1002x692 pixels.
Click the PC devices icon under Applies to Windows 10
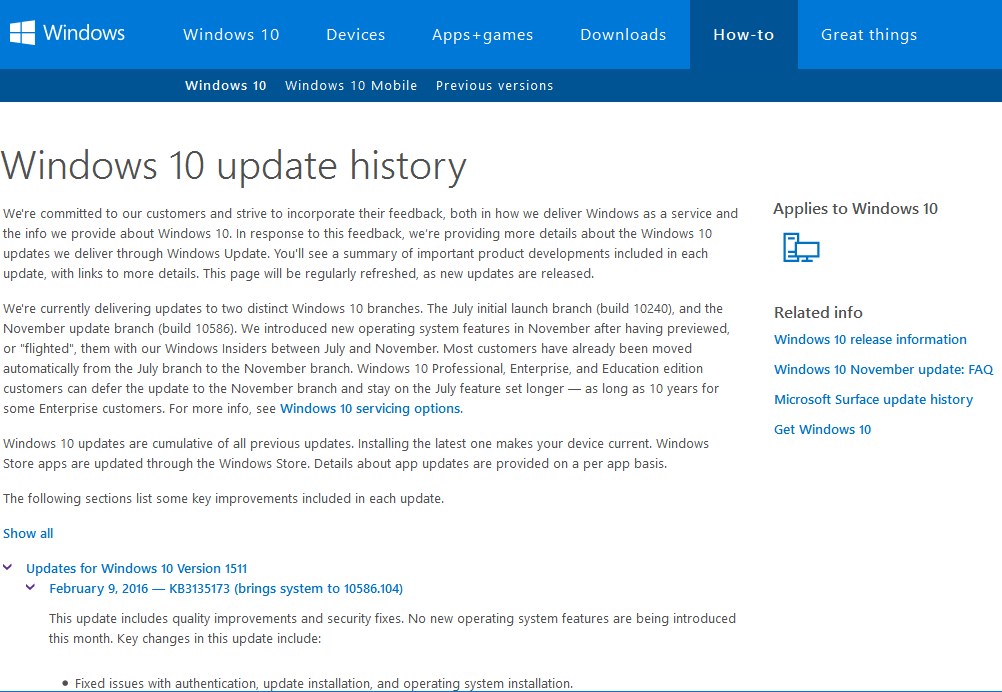coord(801,247)
